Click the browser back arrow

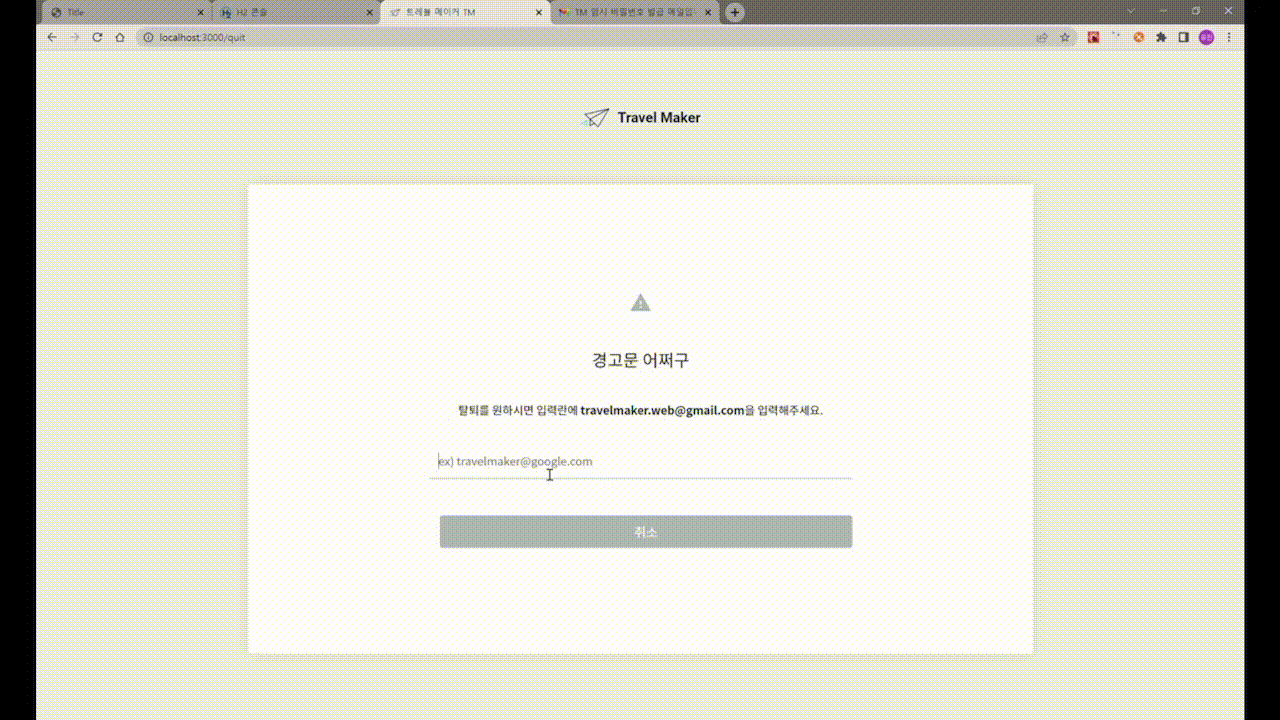[x=52, y=37]
